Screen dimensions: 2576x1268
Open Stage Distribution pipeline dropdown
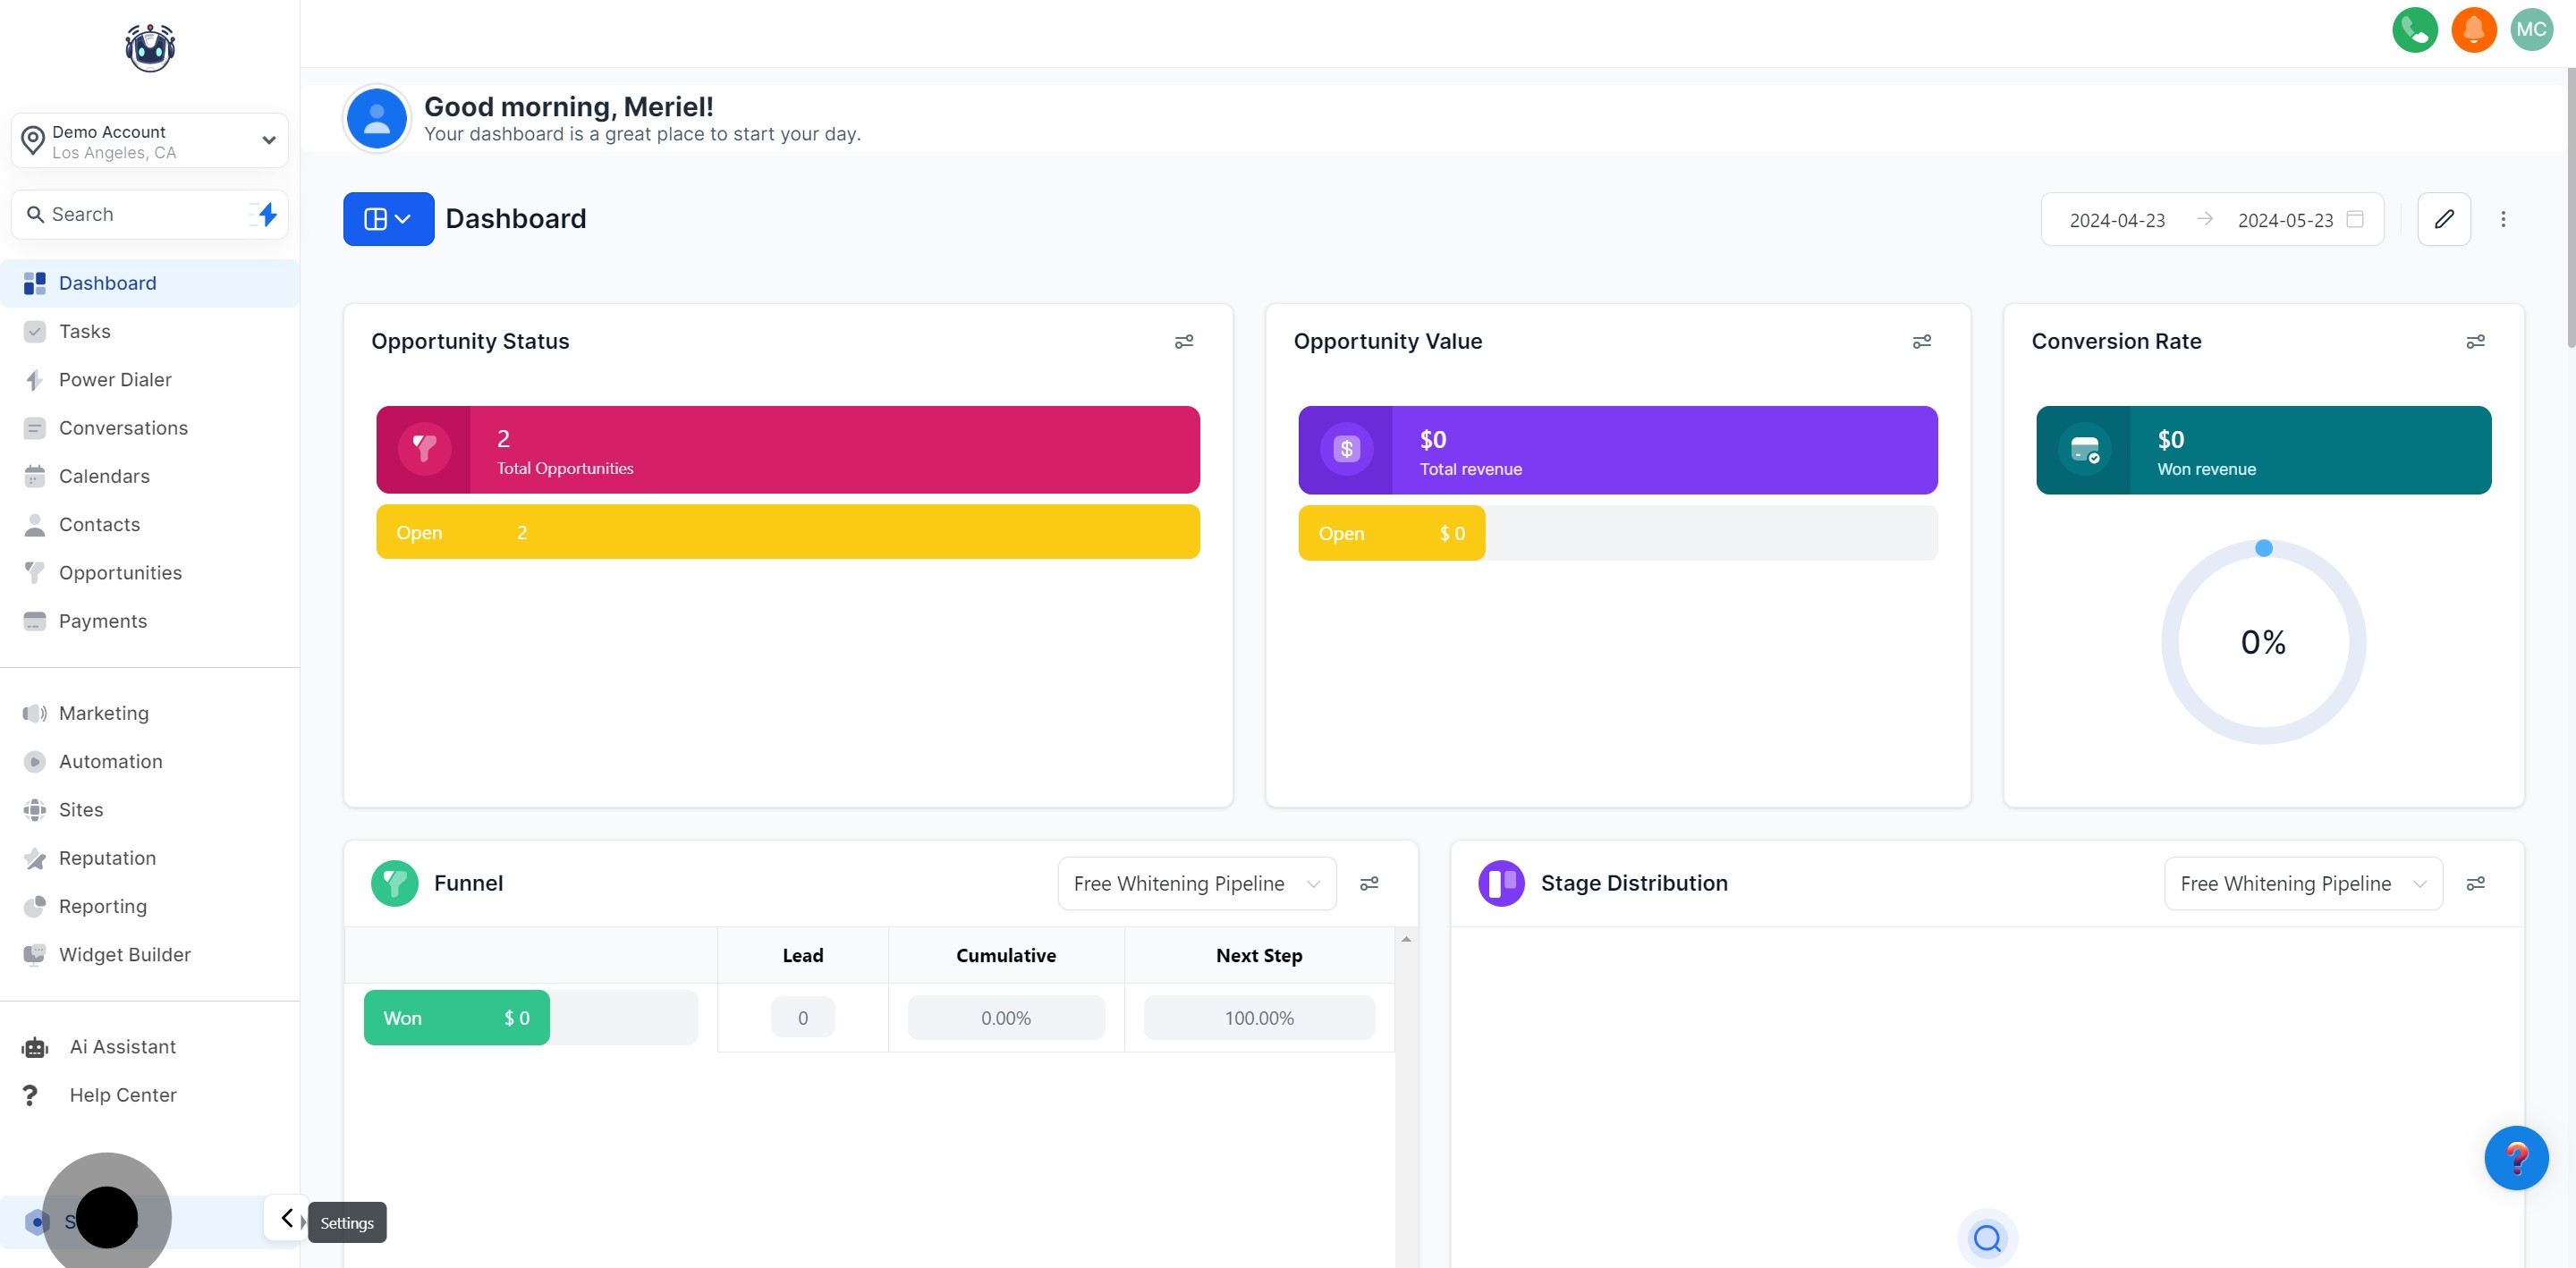pos(2302,883)
